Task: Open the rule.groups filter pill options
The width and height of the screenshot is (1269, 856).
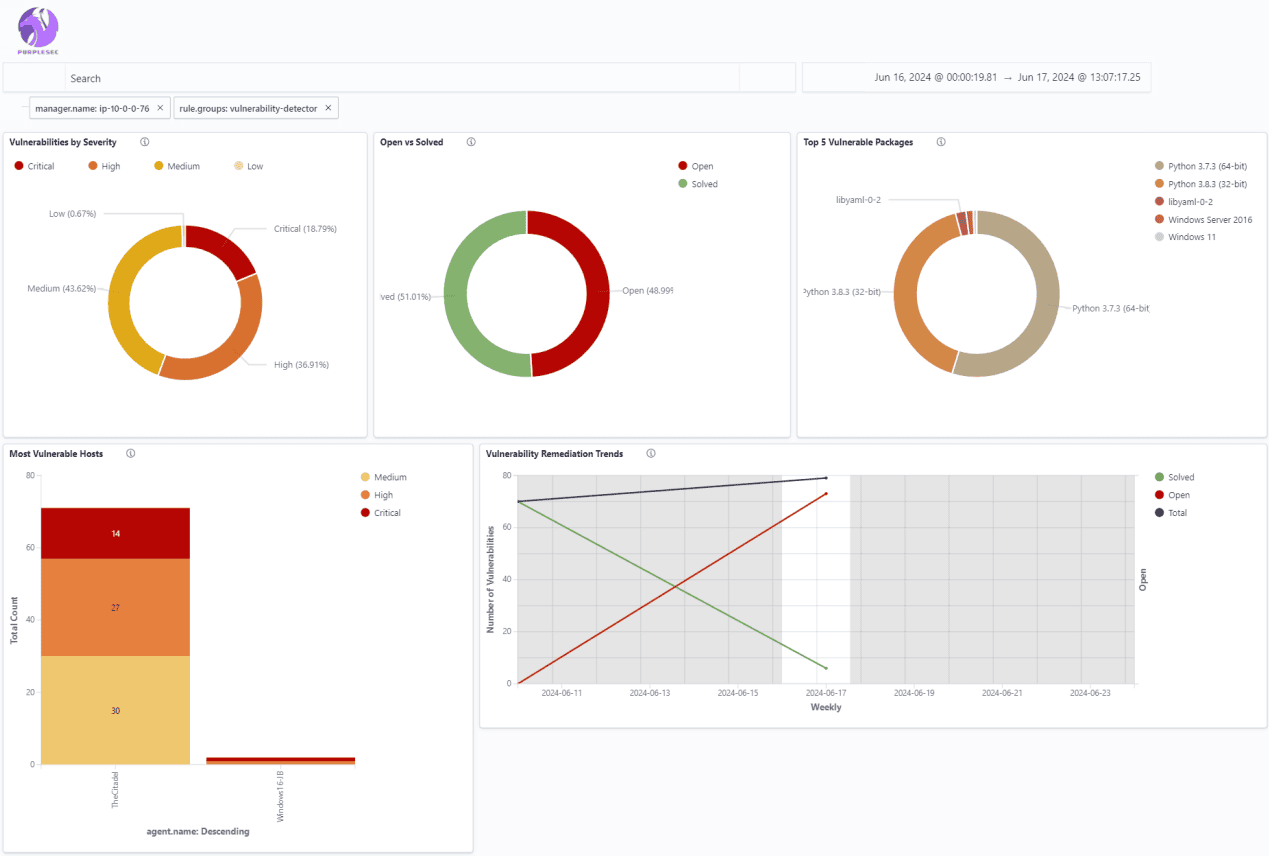Action: tap(247, 108)
